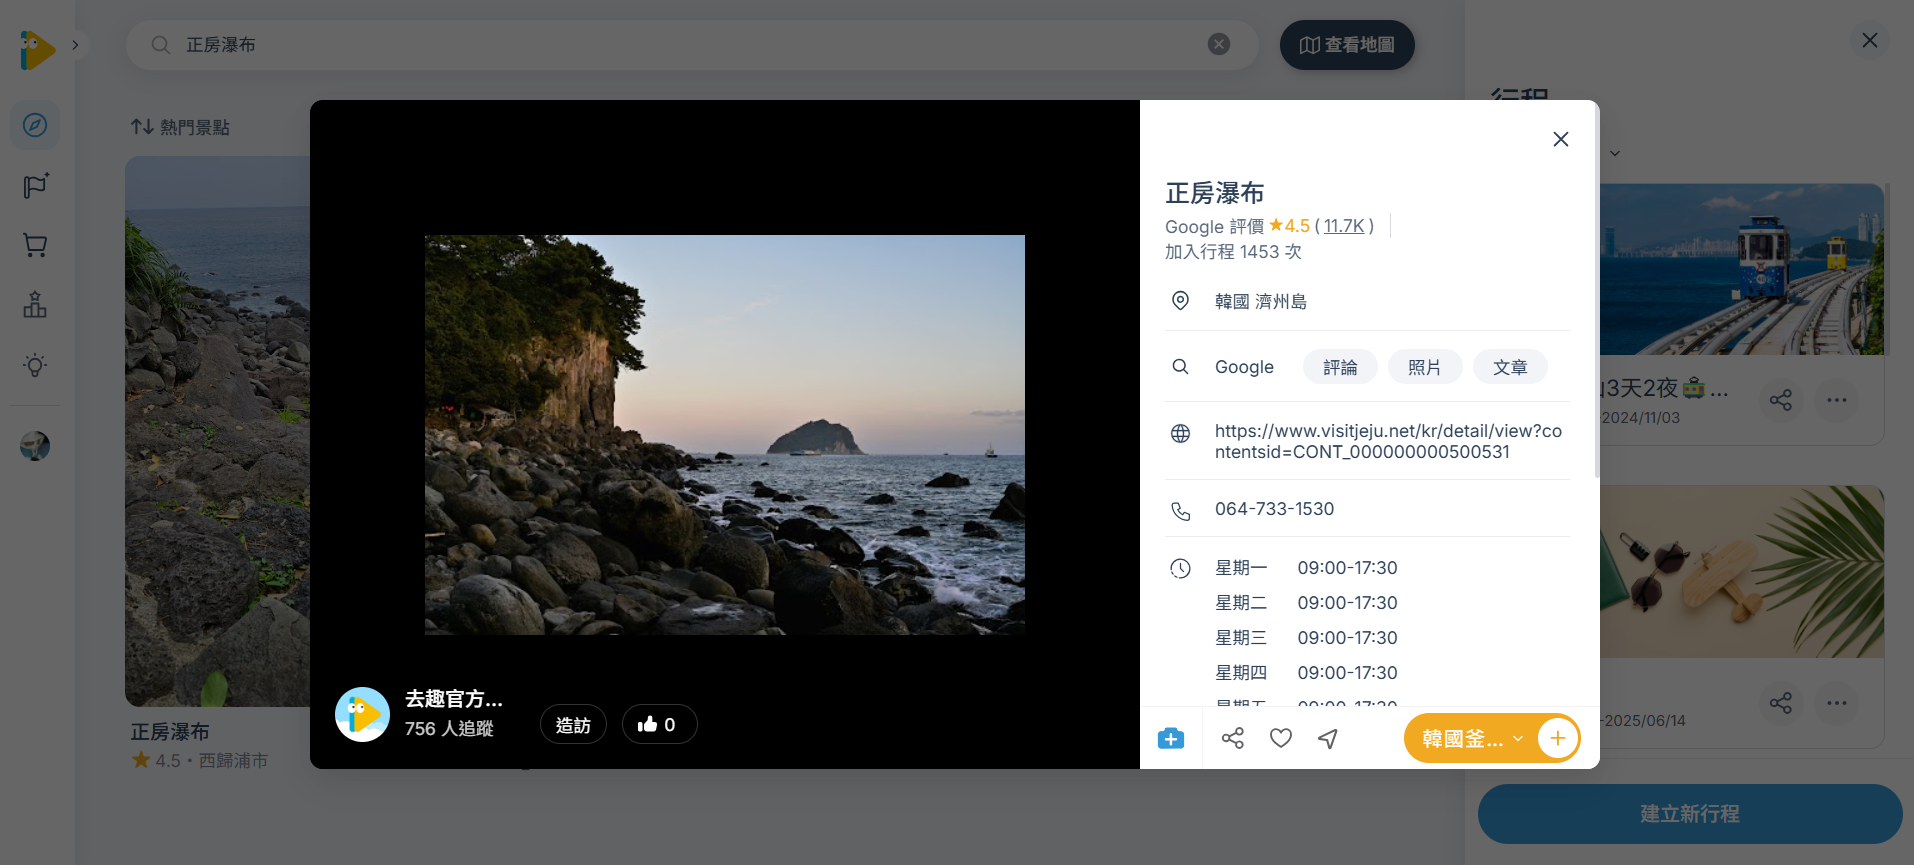The image size is (1914, 865).
Task: Click the 去趣官方 profile avatar
Action: click(x=362, y=714)
